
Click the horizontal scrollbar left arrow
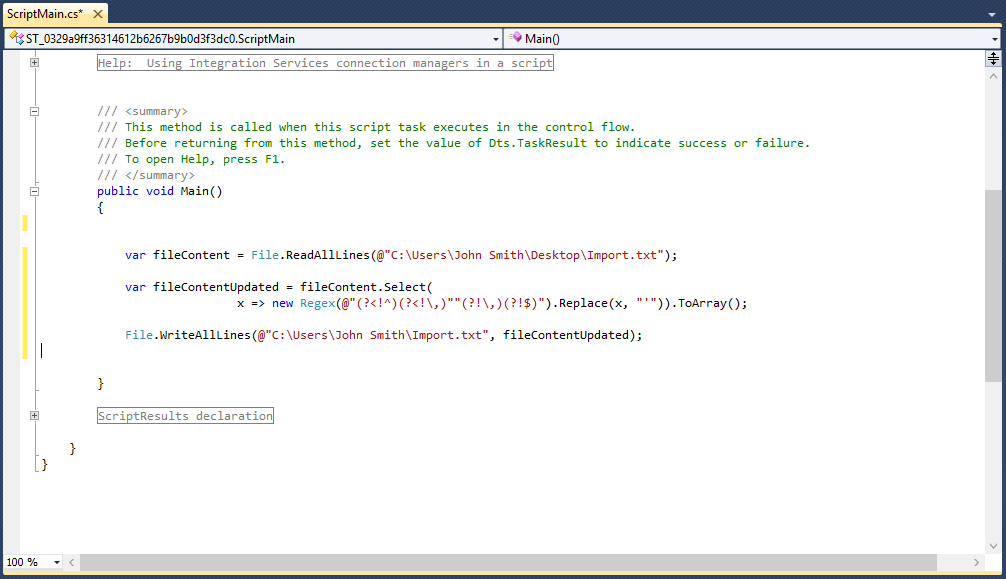71,562
